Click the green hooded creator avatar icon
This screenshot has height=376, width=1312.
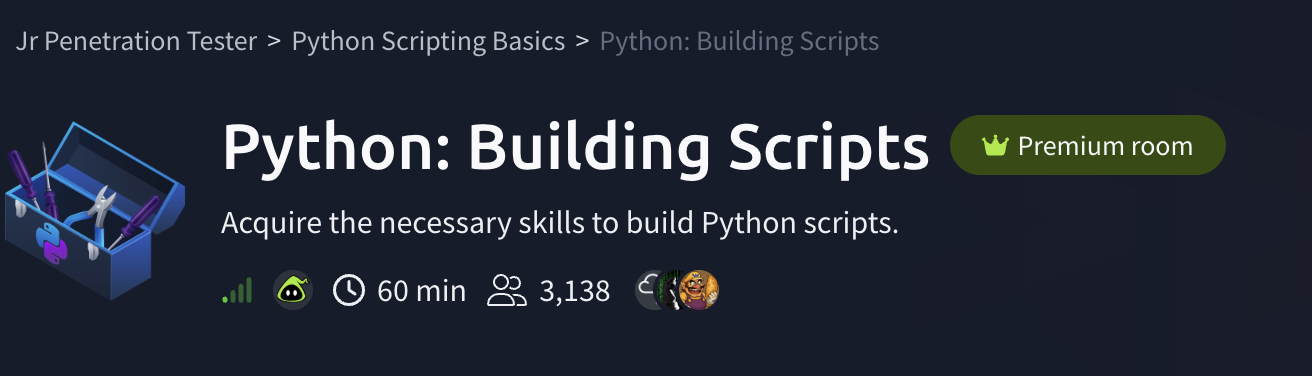pyautogui.click(x=293, y=291)
